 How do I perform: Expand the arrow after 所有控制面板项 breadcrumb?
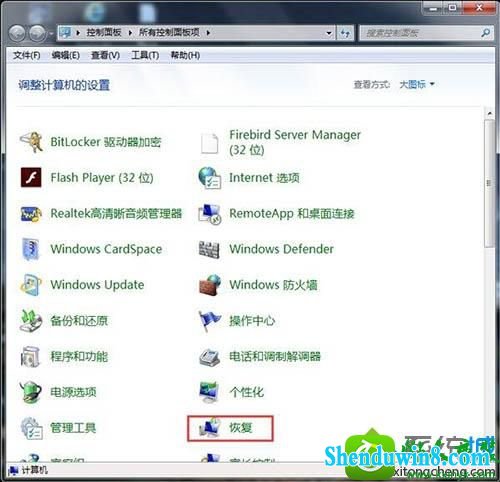click(x=208, y=33)
